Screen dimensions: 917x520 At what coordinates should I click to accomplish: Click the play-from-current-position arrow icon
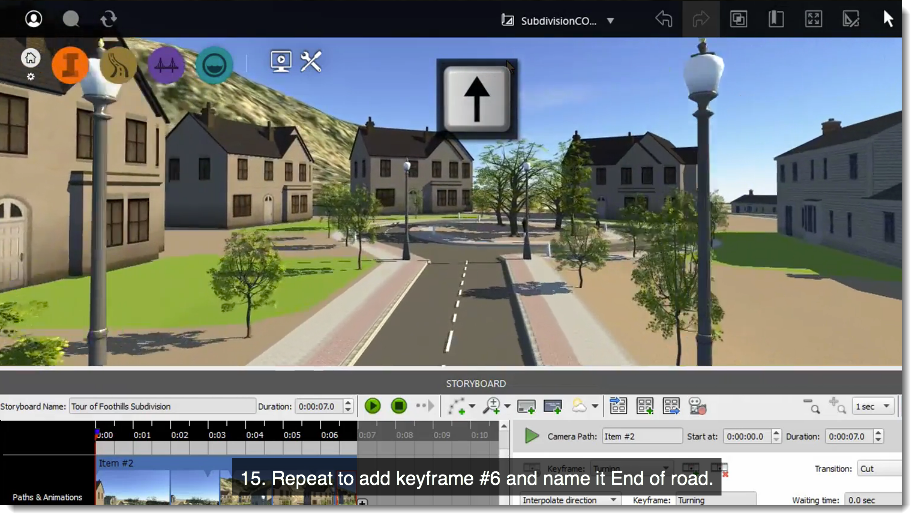pos(425,406)
